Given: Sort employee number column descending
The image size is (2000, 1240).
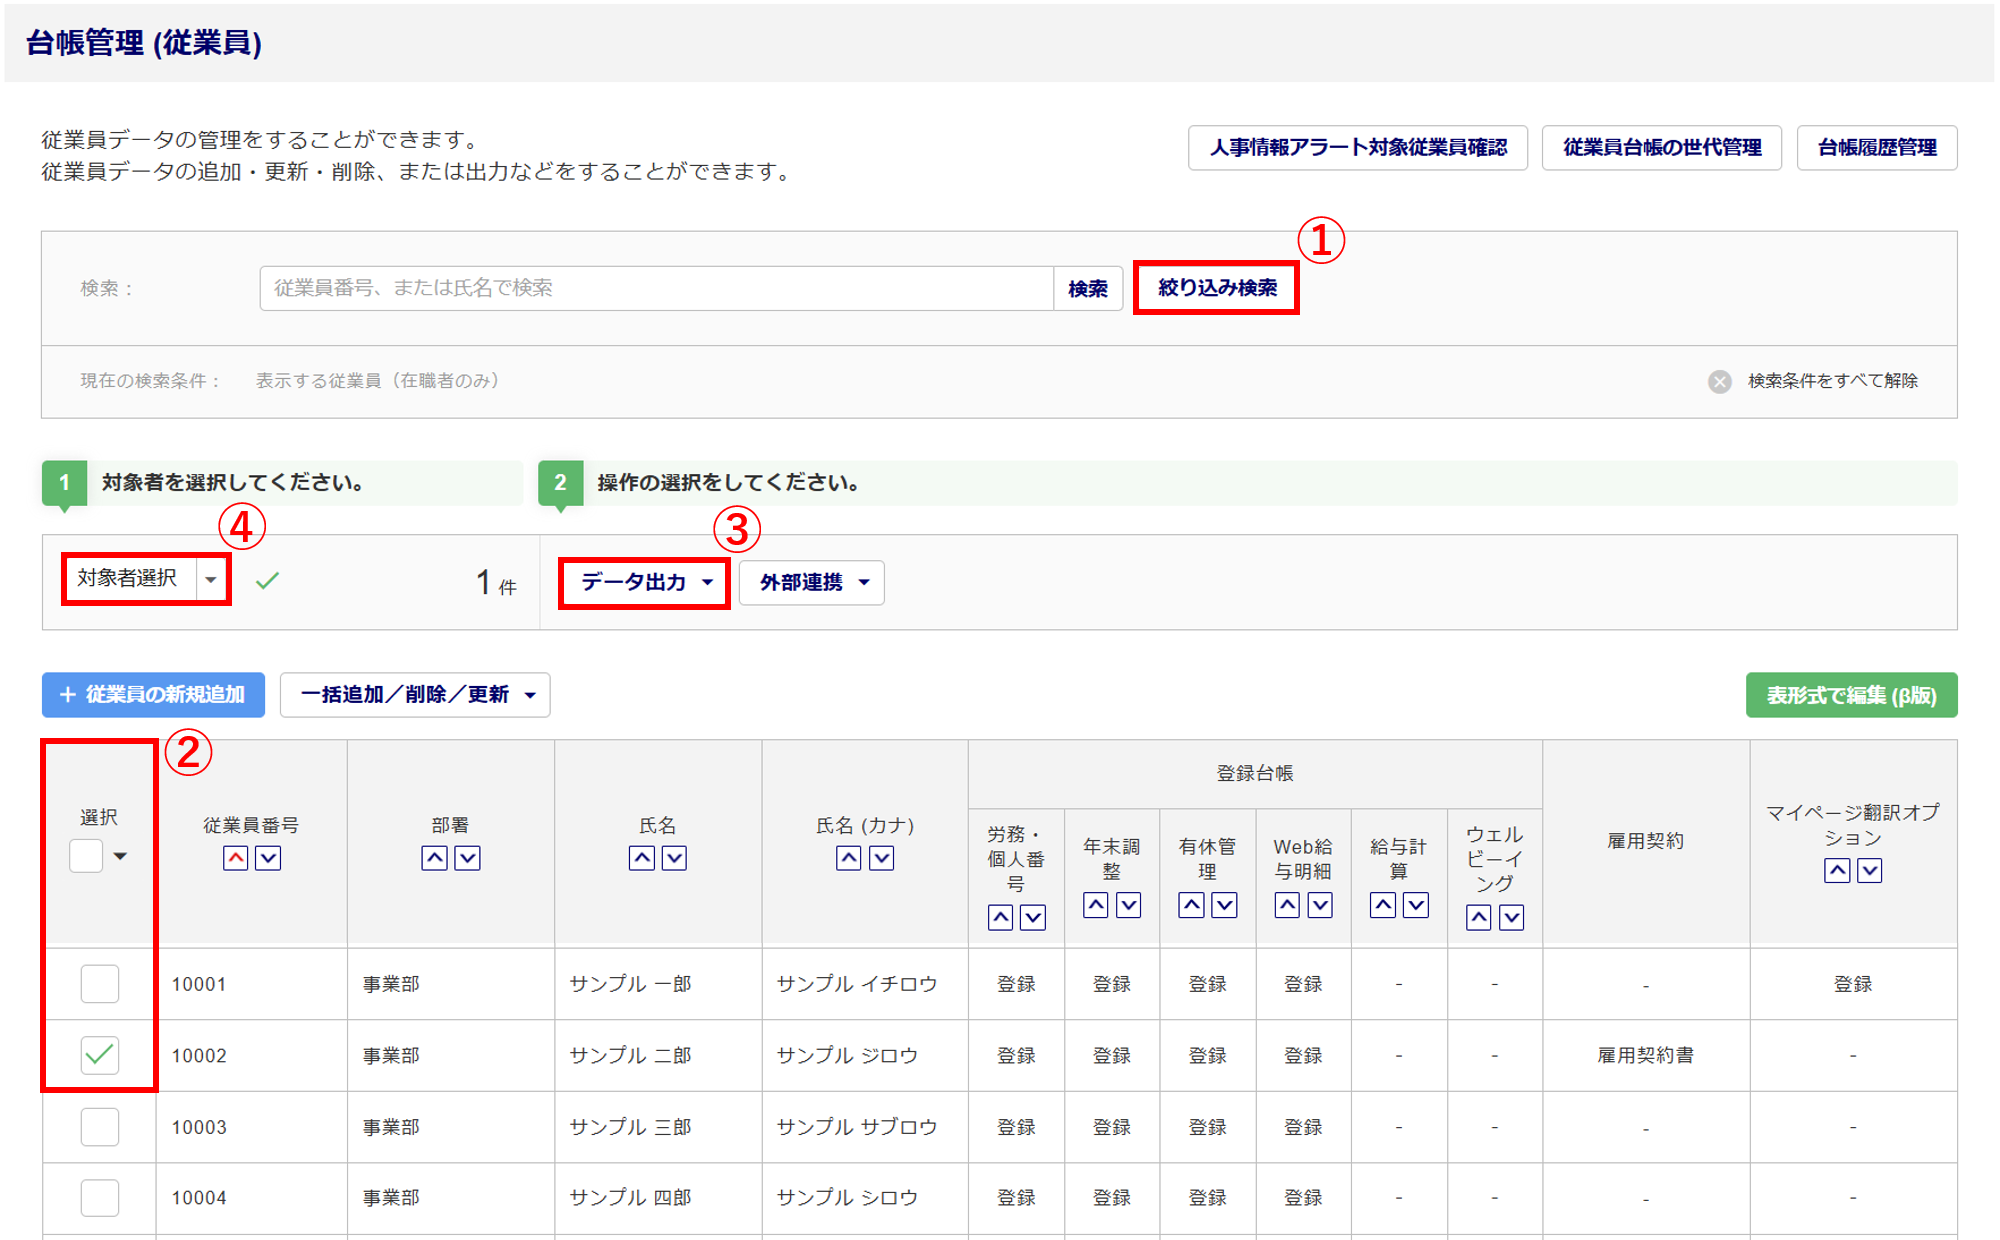Looking at the screenshot, I should click(268, 858).
